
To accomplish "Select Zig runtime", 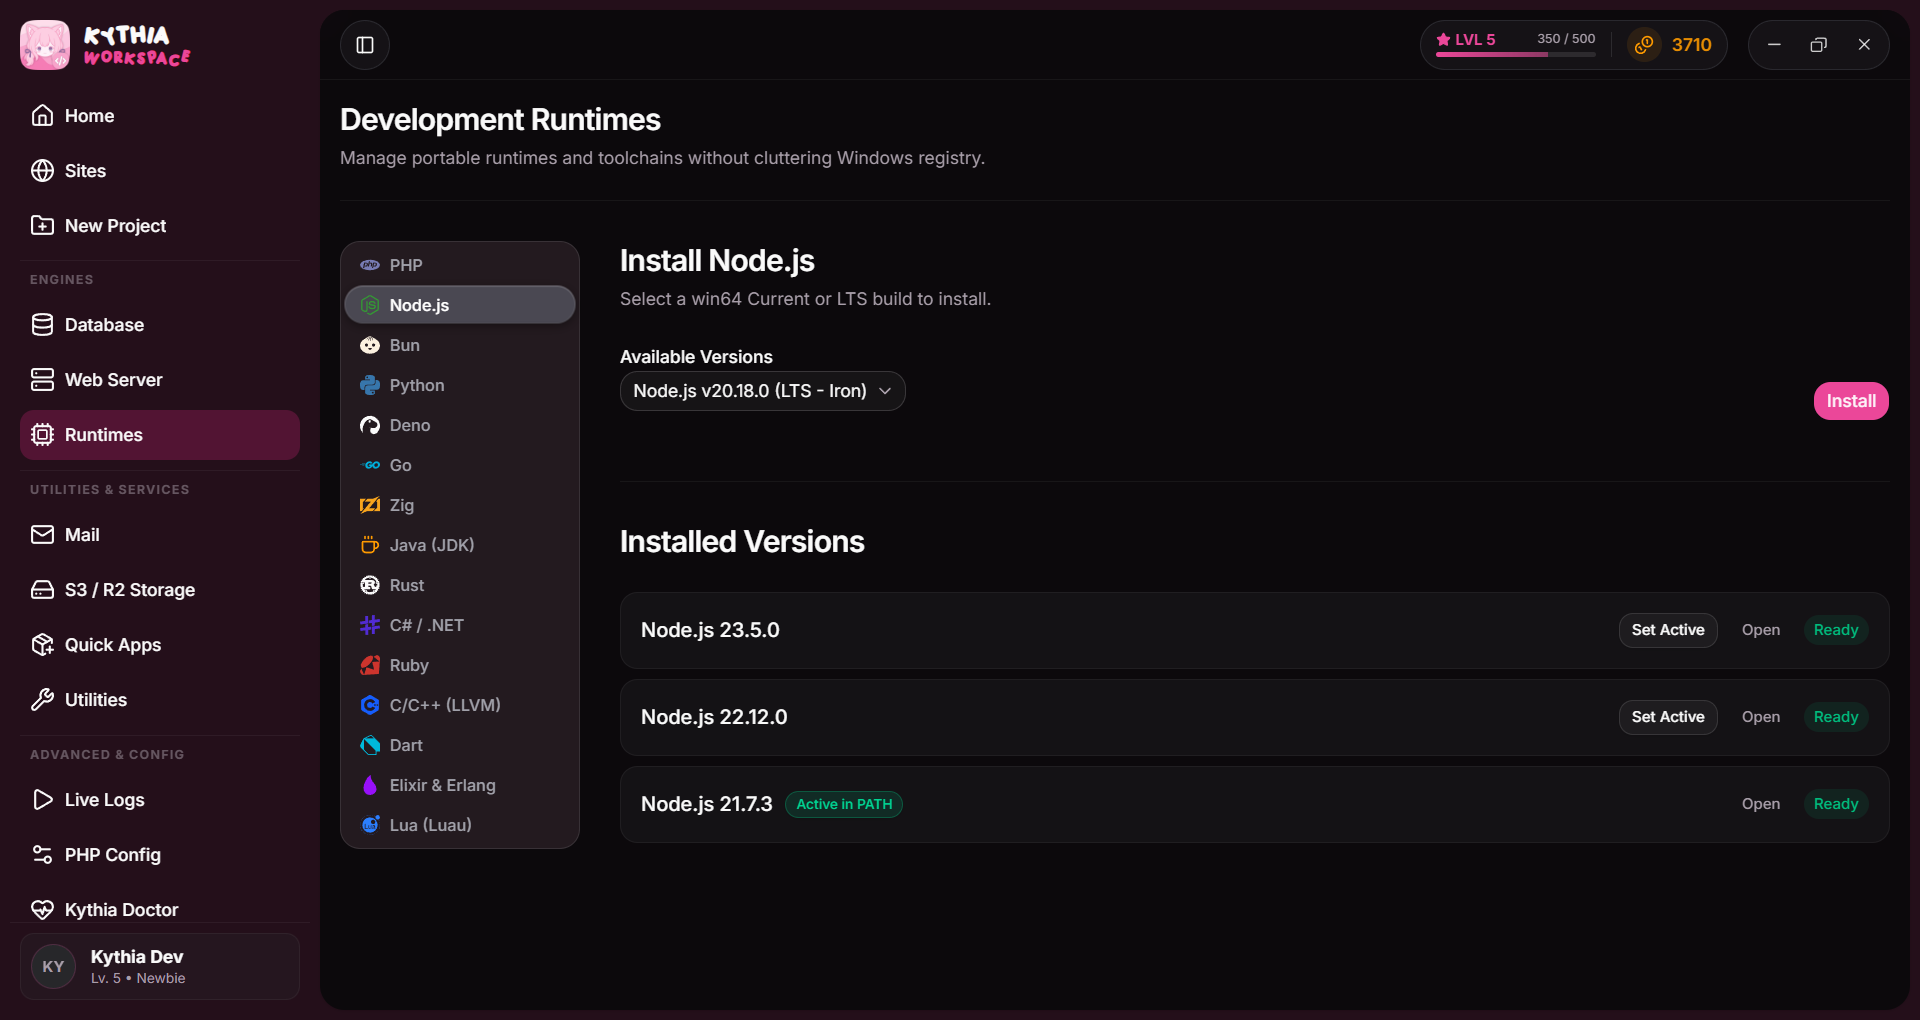I will click(x=460, y=505).
